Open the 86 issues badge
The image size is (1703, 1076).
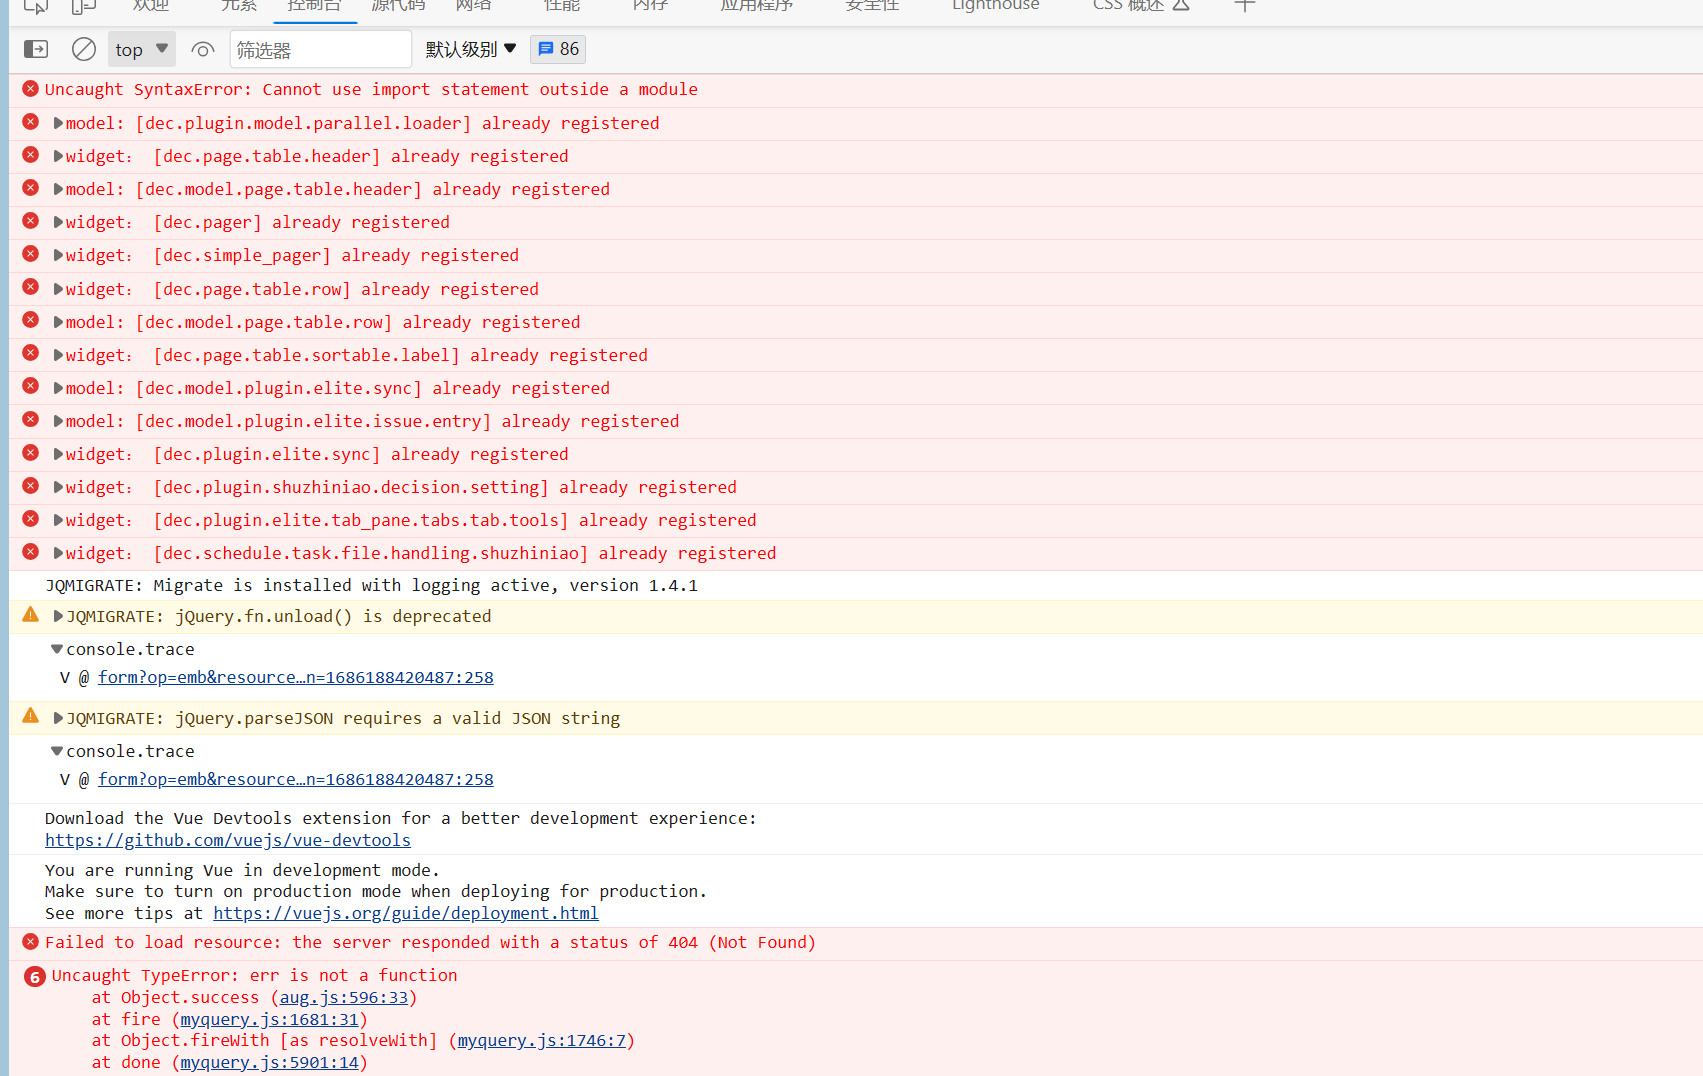pyautogui.click(x=558, y=49)
